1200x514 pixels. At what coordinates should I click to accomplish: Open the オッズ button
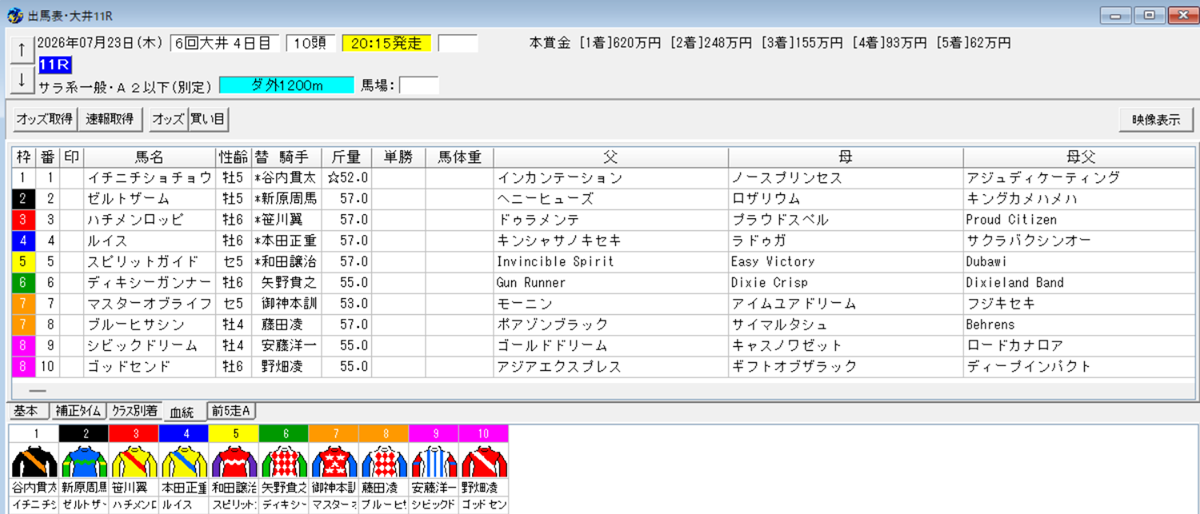pyautogui.click(x=167, y=119)
